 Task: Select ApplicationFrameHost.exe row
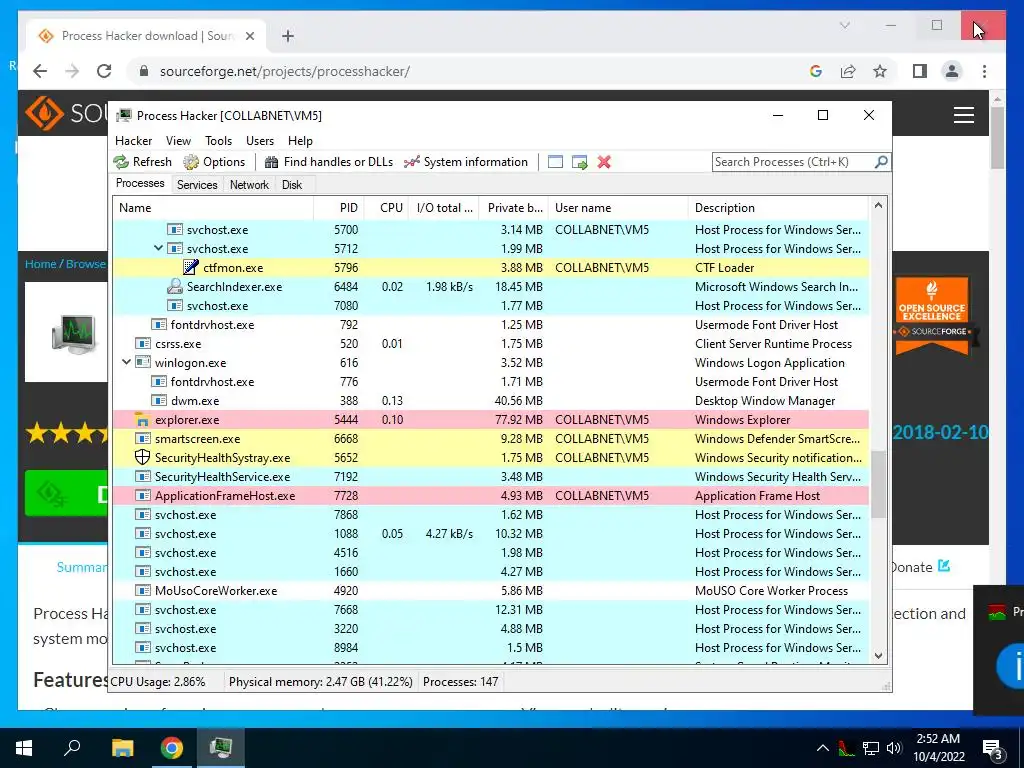coord(491,496)
